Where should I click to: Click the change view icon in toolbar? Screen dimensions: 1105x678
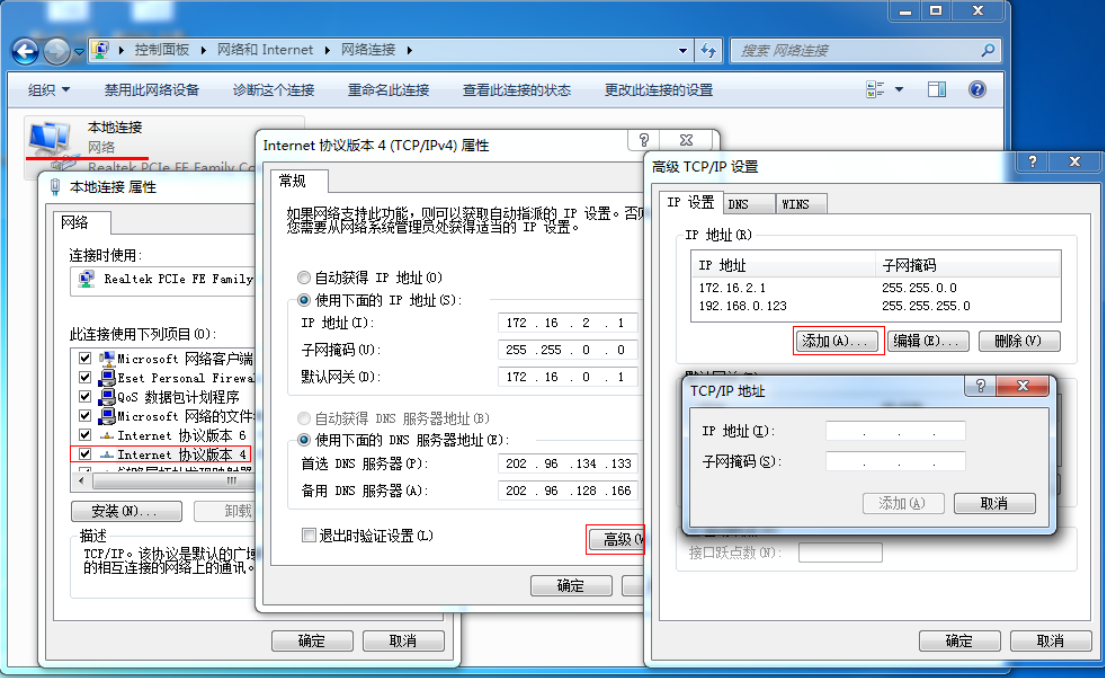tap(875, 90)
